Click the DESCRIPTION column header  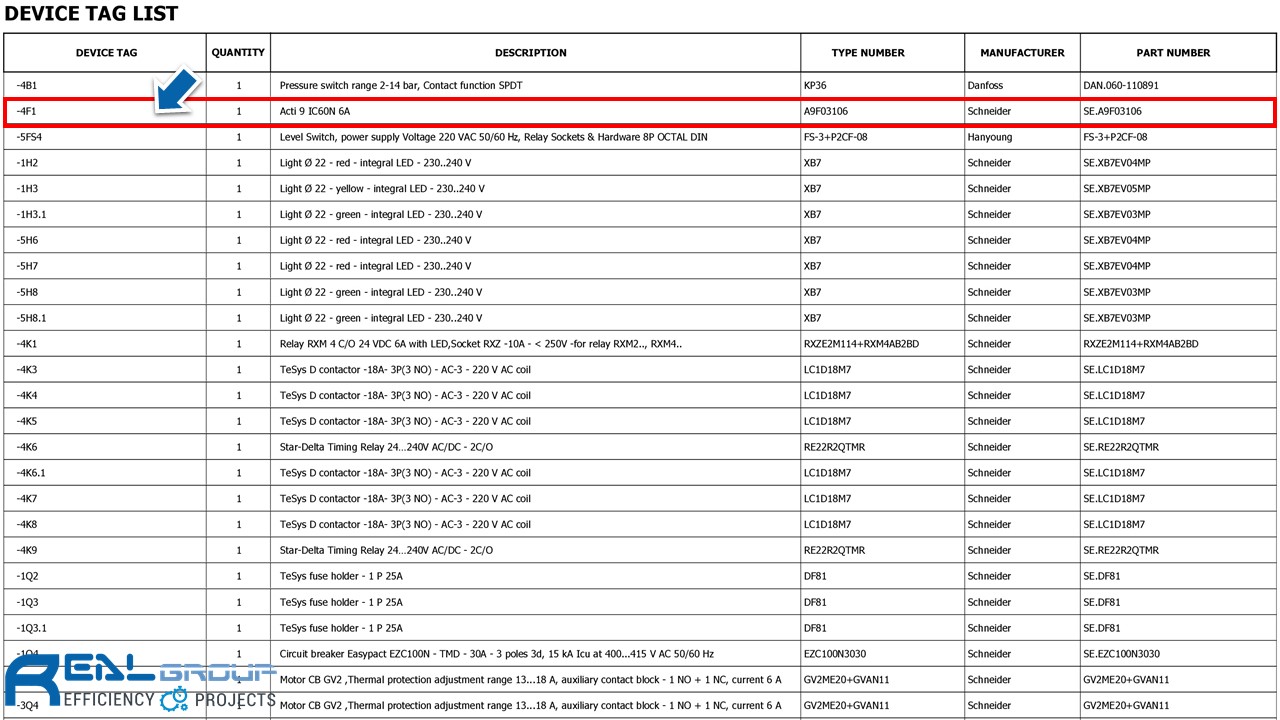(x=530, y=53)
